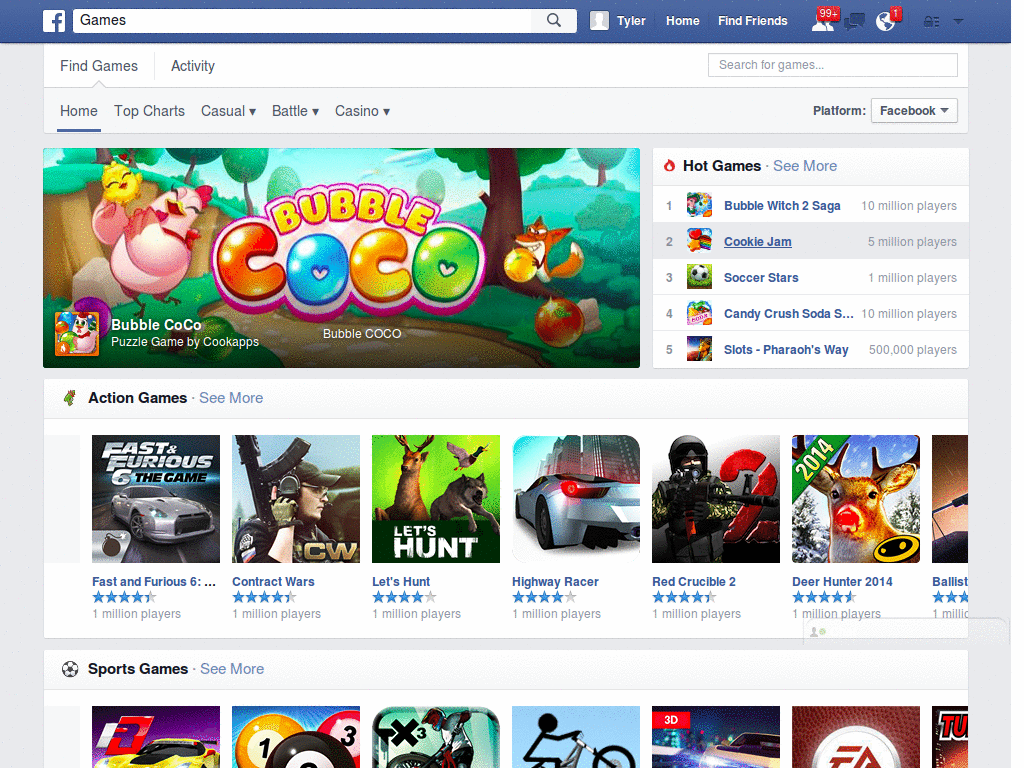This screenshot has width=1024, height=768.
Task: Open the Let's Hunt title link
Action: (401, 581)
